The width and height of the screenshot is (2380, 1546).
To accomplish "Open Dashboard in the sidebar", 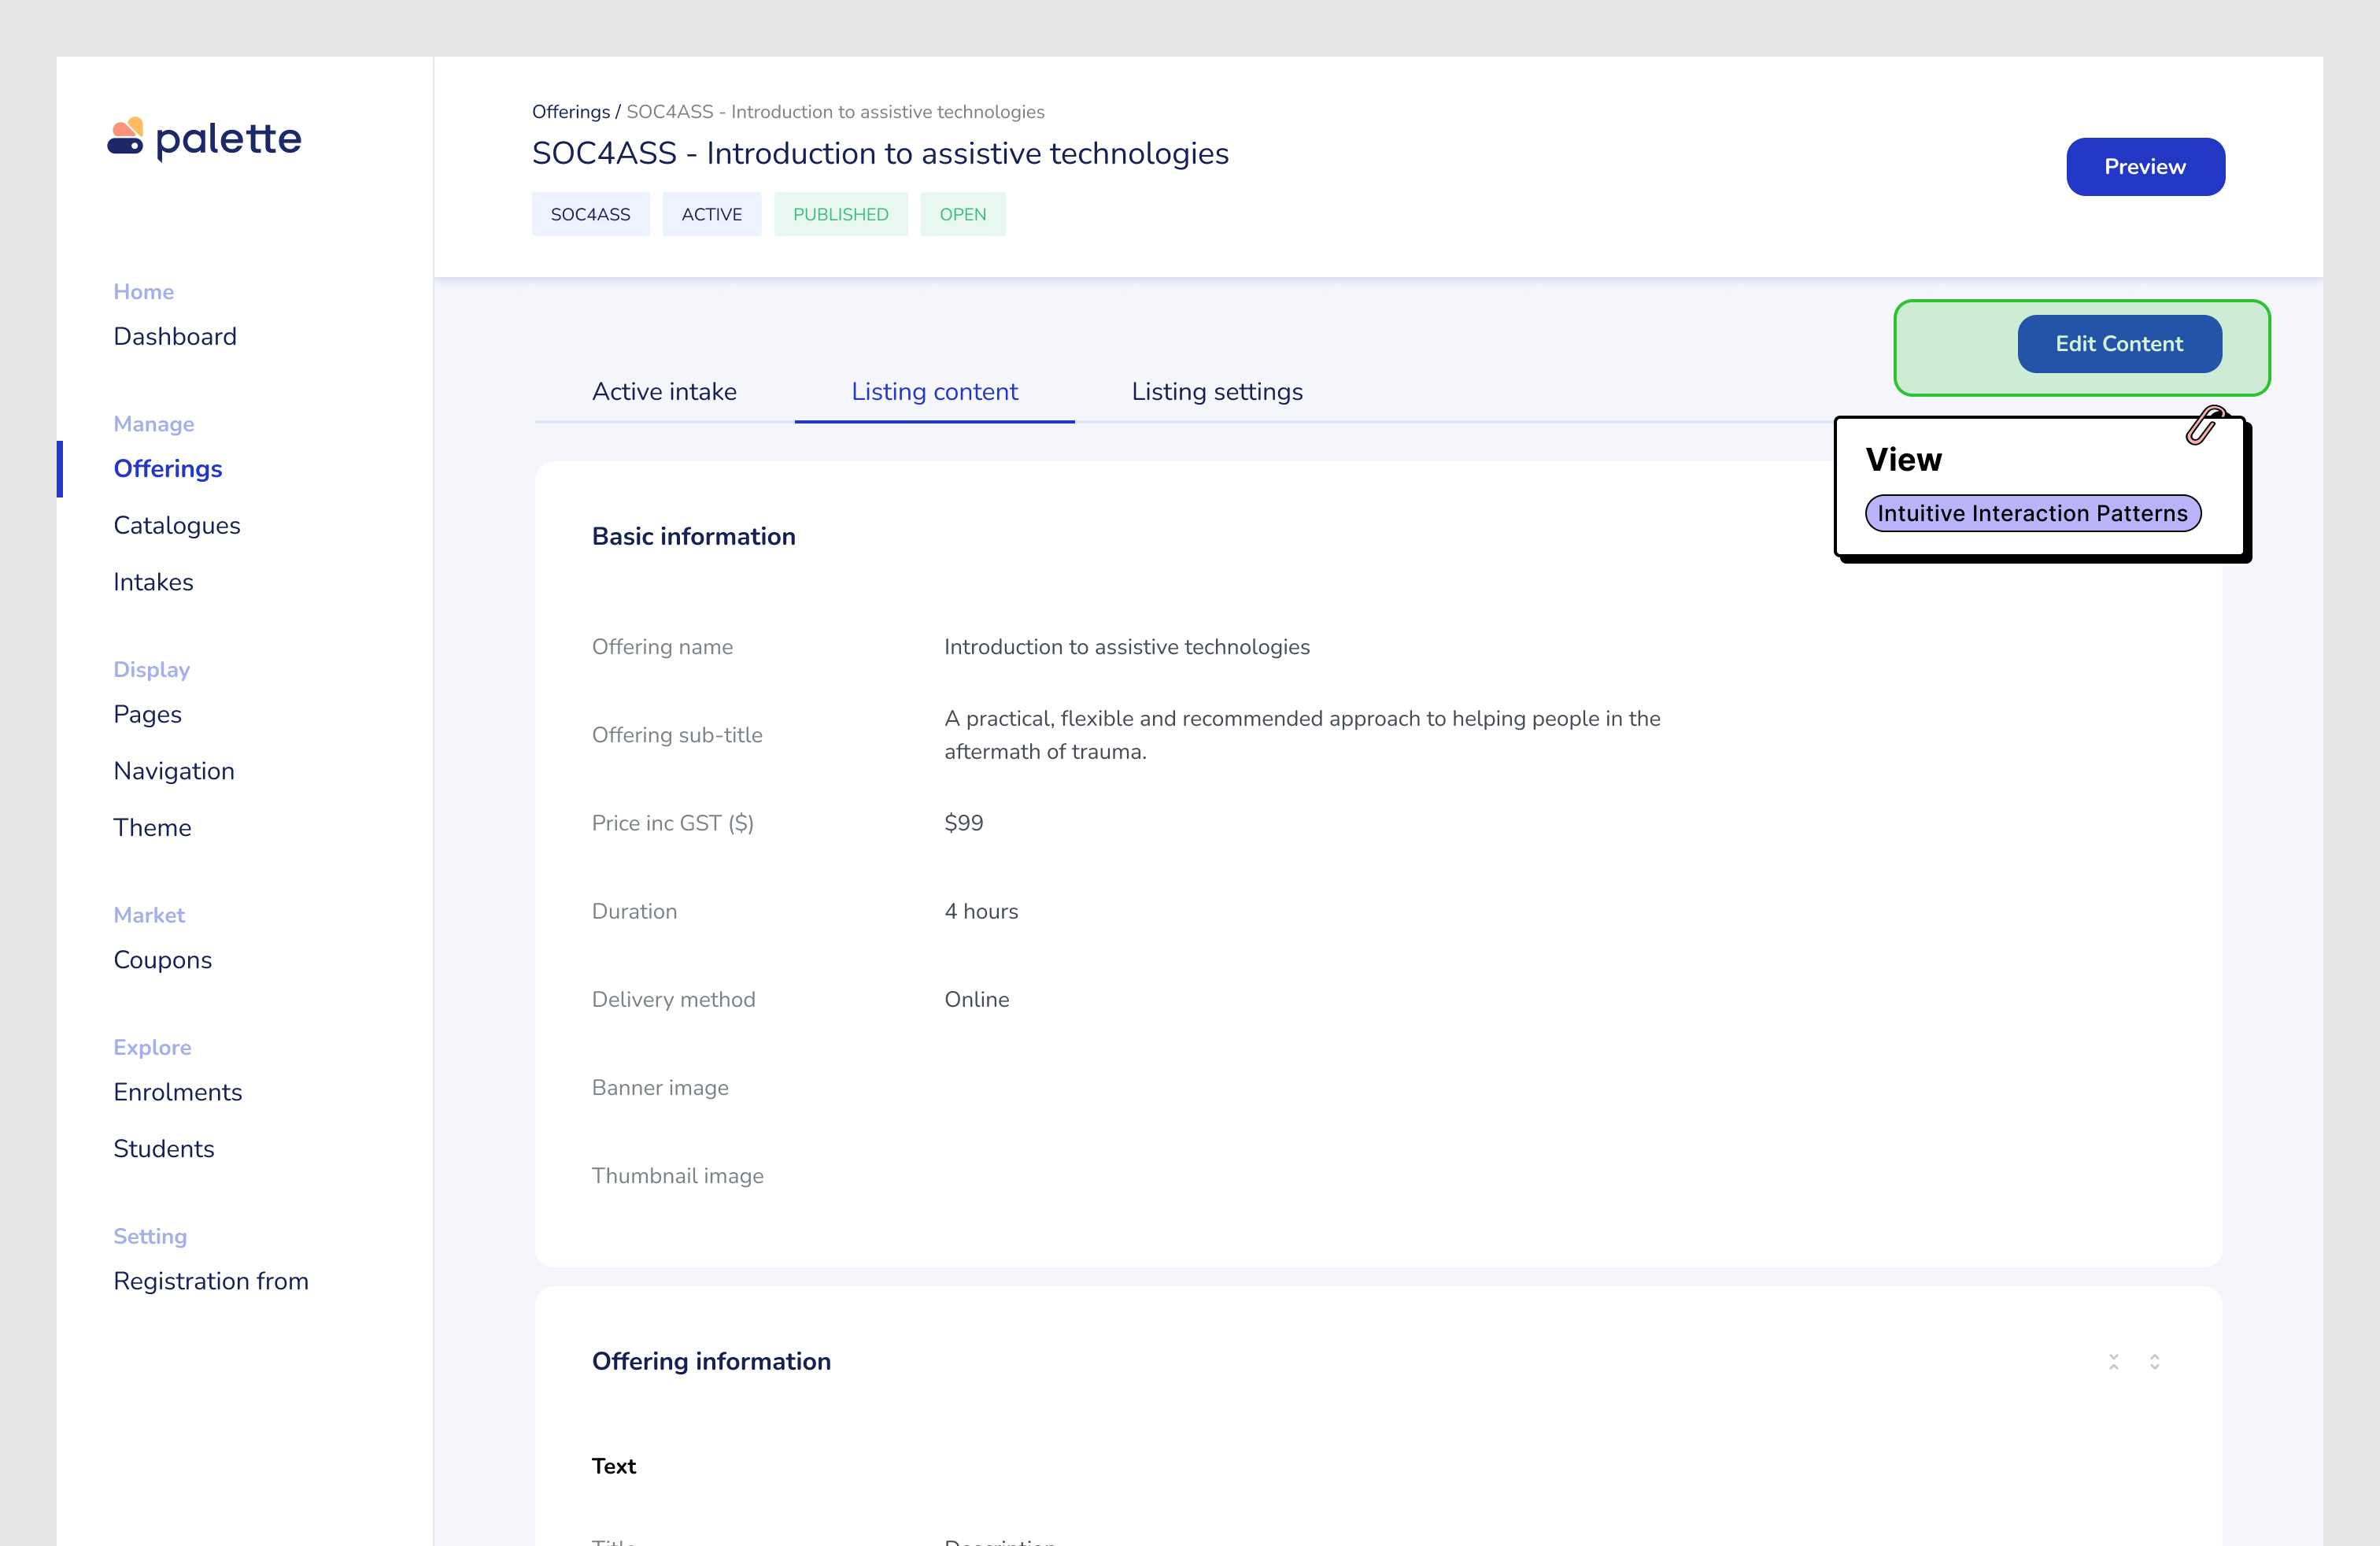I will coord(175,336).
